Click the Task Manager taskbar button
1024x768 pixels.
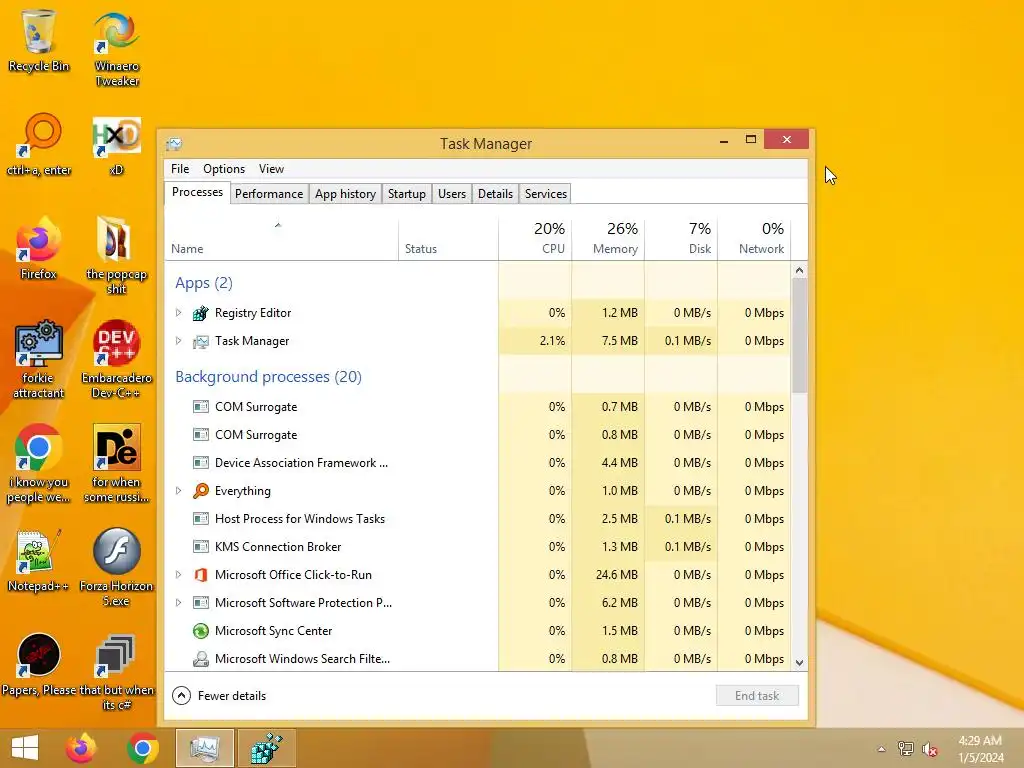point(204,748)
